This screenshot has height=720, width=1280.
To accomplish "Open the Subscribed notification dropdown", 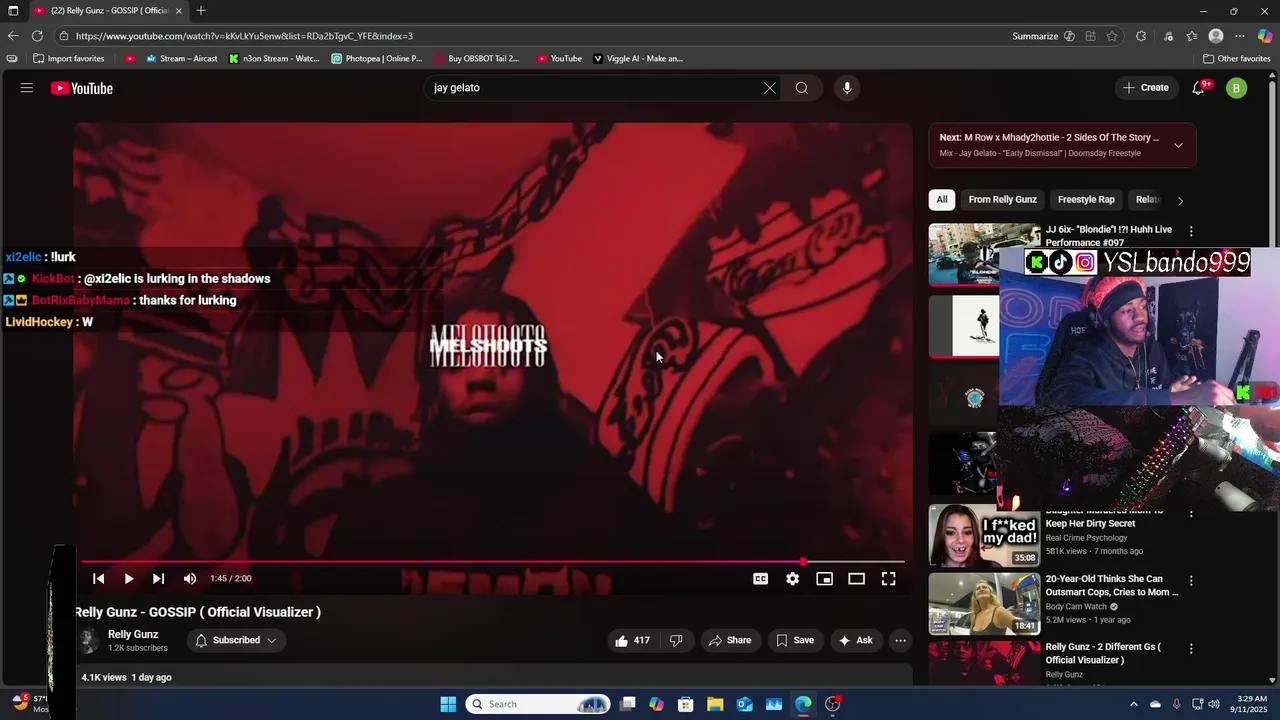I will pyautogui.click(x=236, y=640).
